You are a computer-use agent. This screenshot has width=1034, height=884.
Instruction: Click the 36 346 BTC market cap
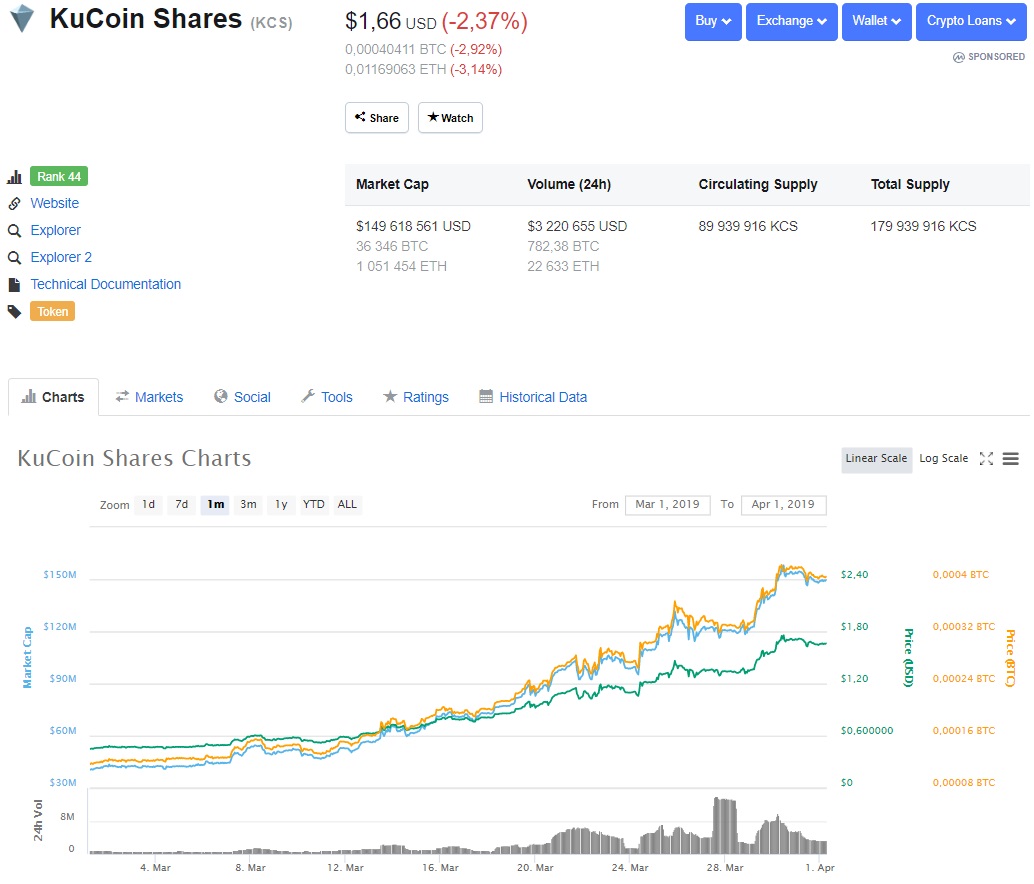pos(392,247)
